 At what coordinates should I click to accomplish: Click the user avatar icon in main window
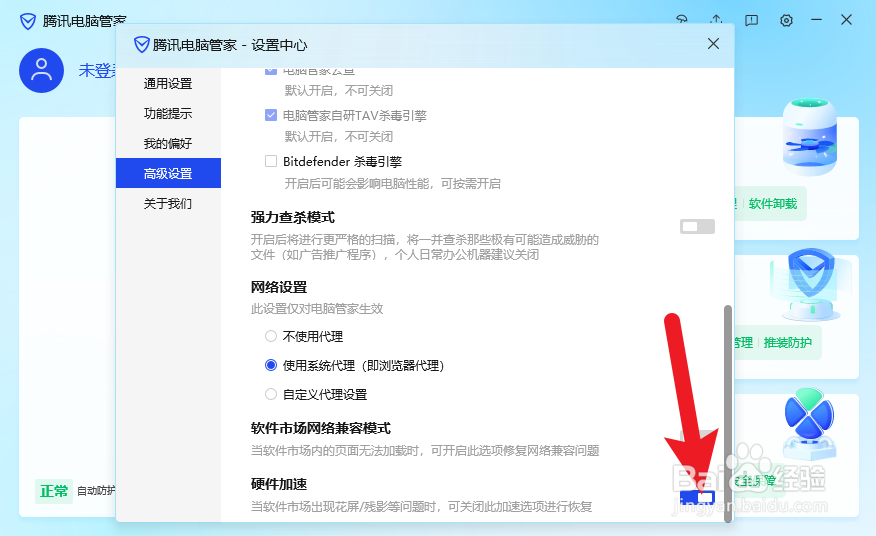[x=41, y=70]
